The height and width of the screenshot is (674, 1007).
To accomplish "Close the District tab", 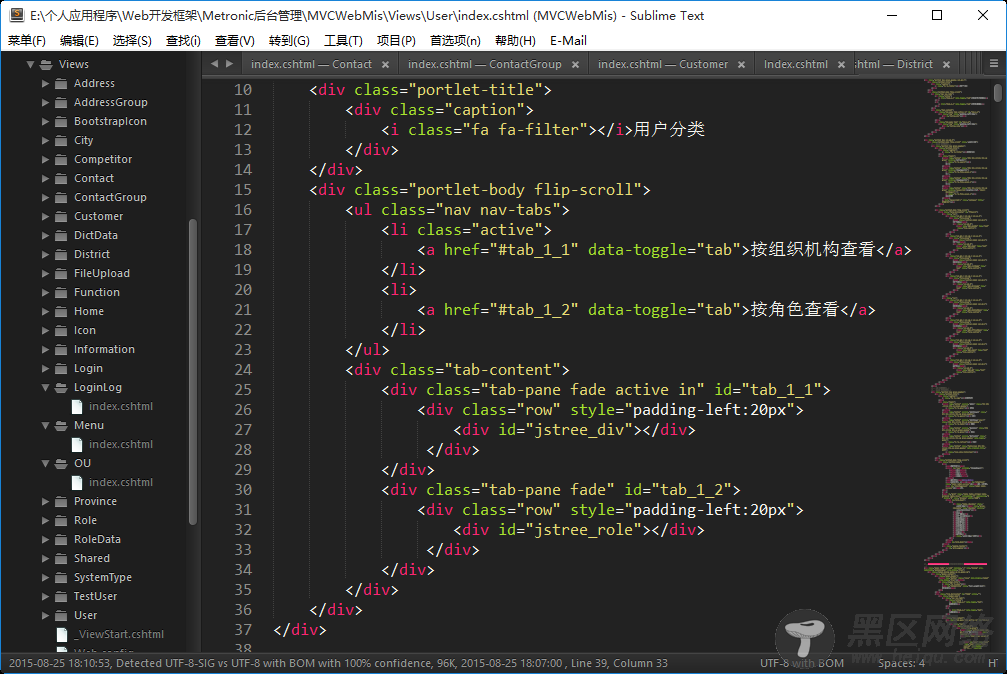I will pyautogui.click(x=947, y=64).
